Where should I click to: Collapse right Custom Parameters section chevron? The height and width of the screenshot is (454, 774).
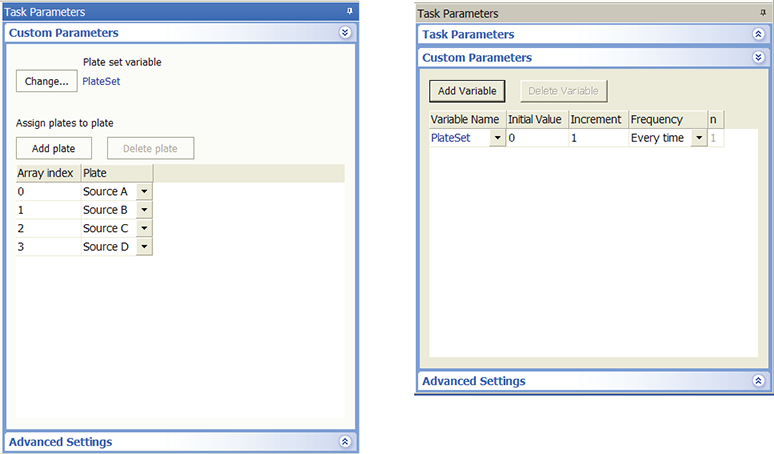pos(758,58)
